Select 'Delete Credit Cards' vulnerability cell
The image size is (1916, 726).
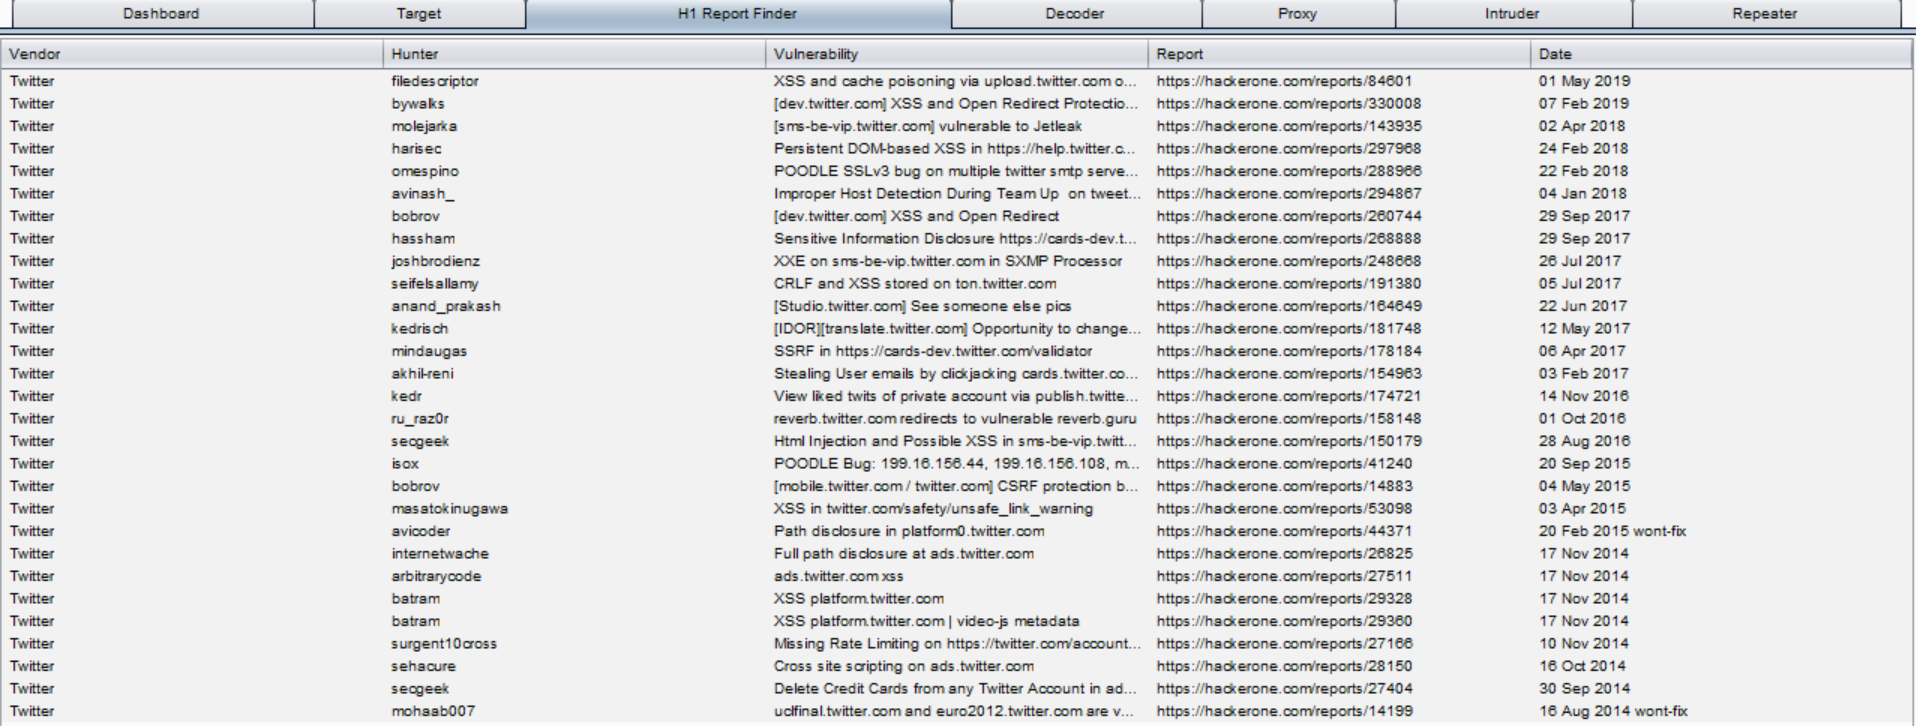[x=957, y=689]
